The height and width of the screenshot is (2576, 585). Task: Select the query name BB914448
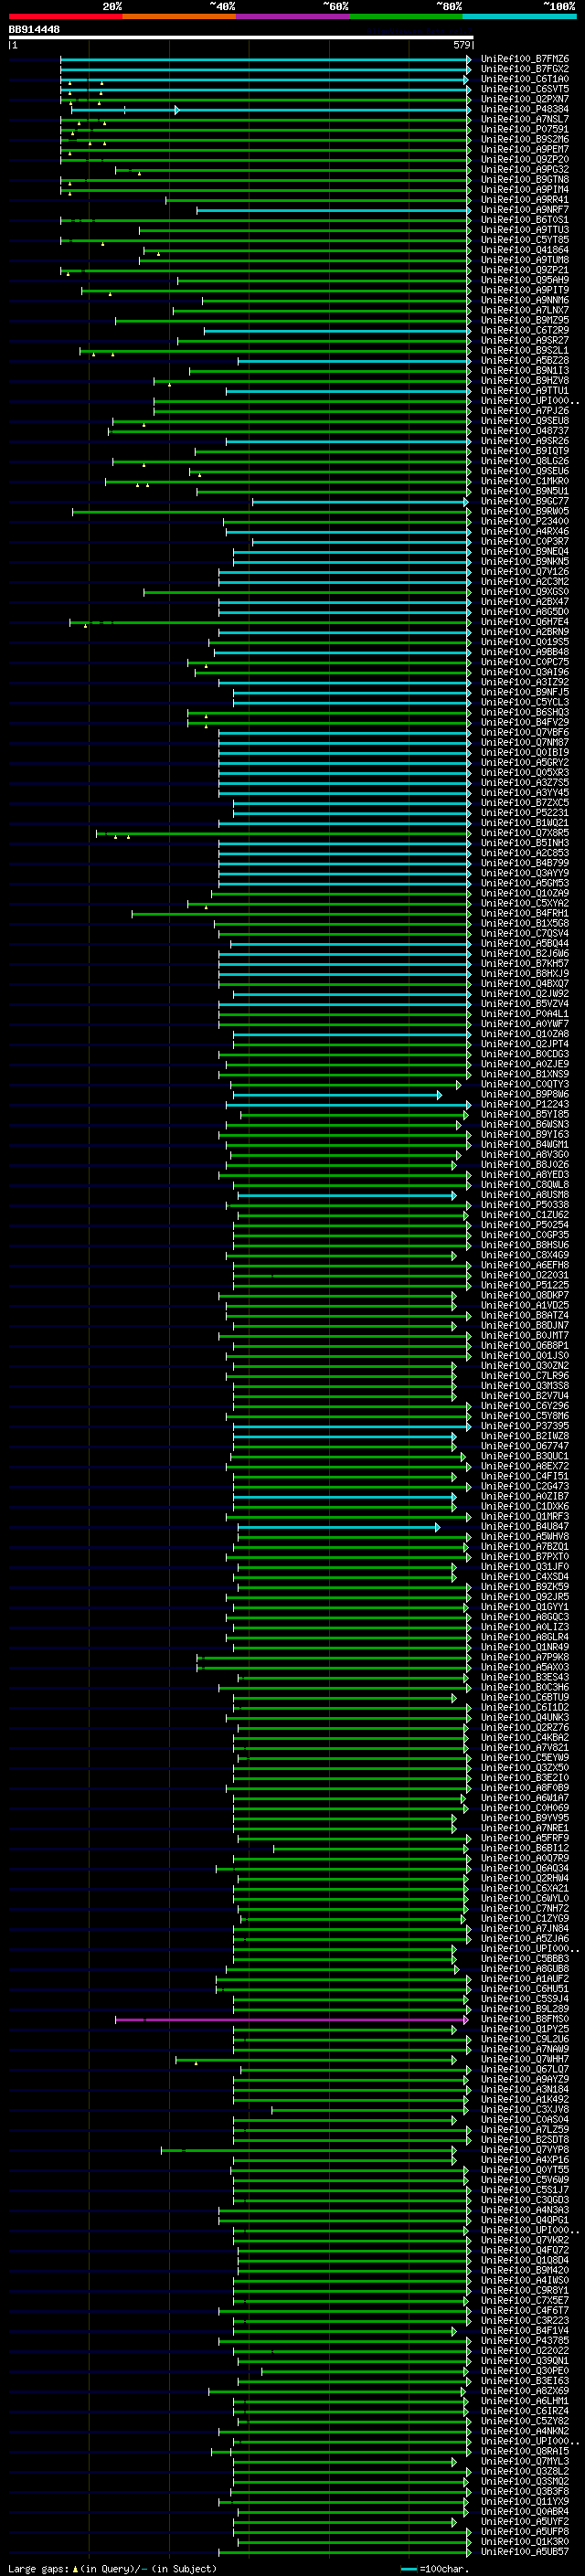[34, 30]
